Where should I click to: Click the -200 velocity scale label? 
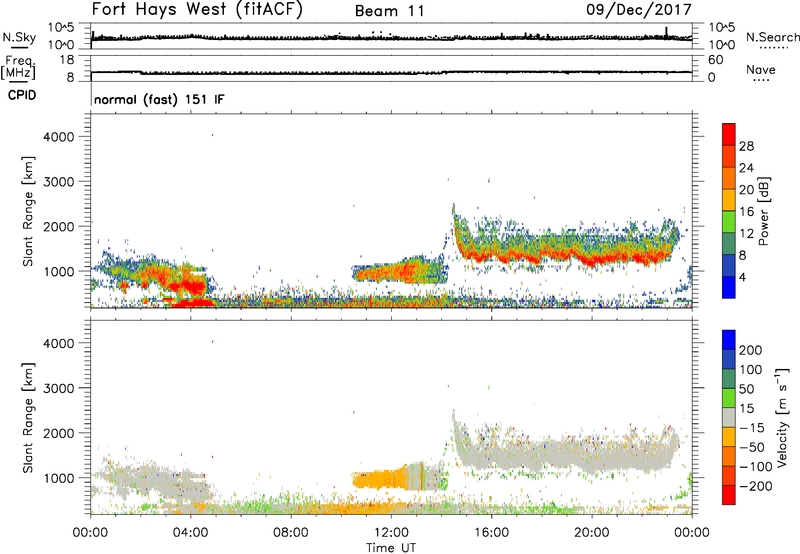point(756,486)
